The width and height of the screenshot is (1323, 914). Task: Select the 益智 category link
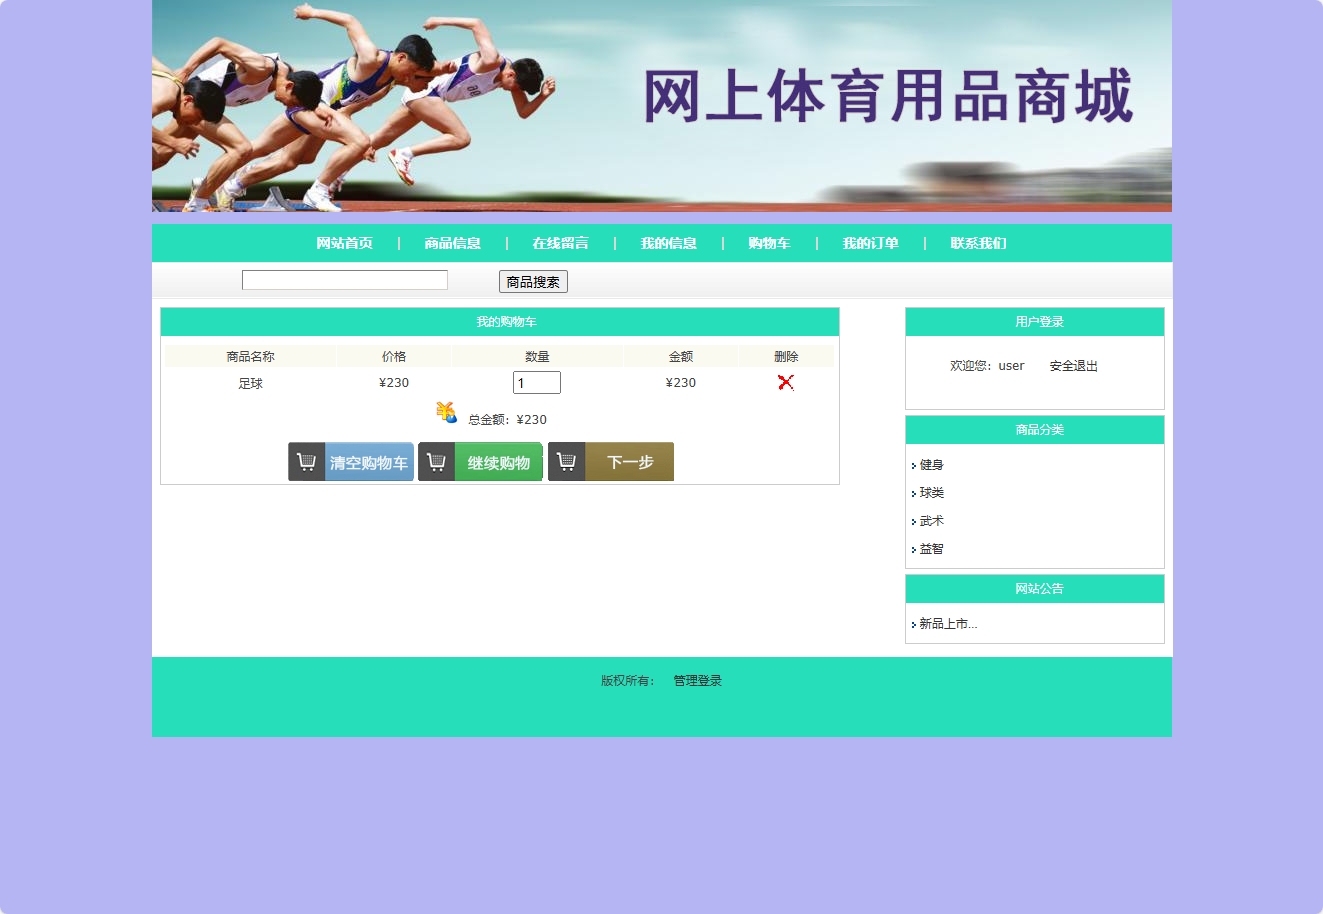[x=931, y=548]
